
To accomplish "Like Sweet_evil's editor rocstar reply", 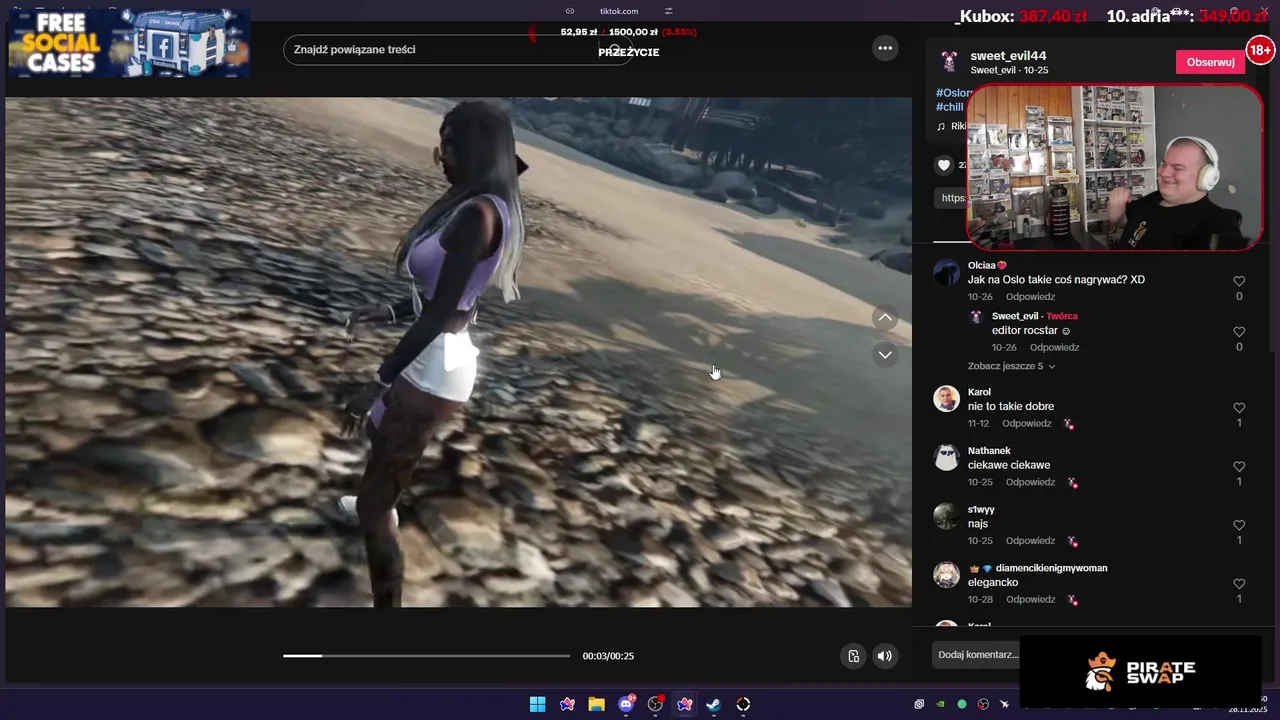I will 1239,332.
